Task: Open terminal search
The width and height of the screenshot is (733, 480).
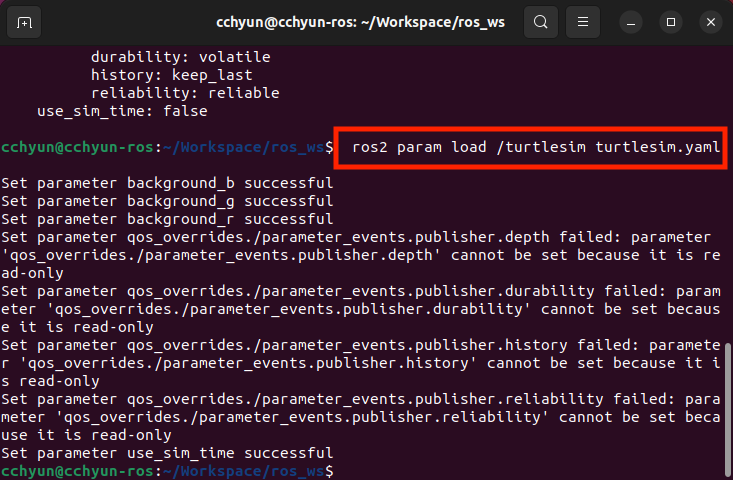Action: point(541,22)
